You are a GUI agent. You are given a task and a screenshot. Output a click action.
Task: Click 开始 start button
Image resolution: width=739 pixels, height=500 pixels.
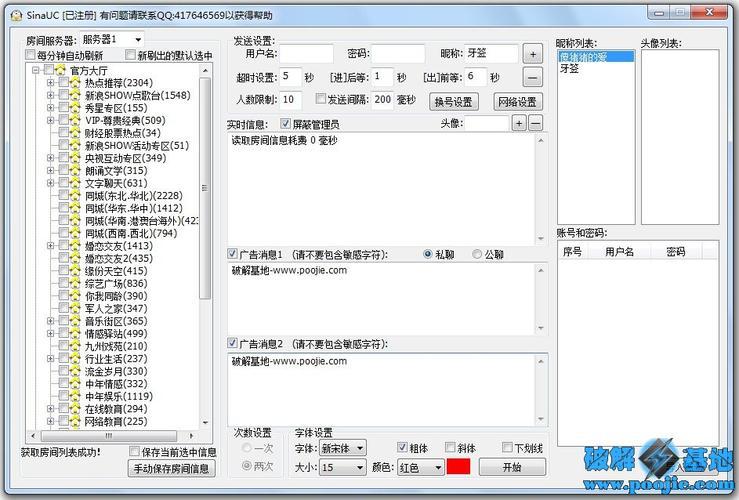pos(512,467)
